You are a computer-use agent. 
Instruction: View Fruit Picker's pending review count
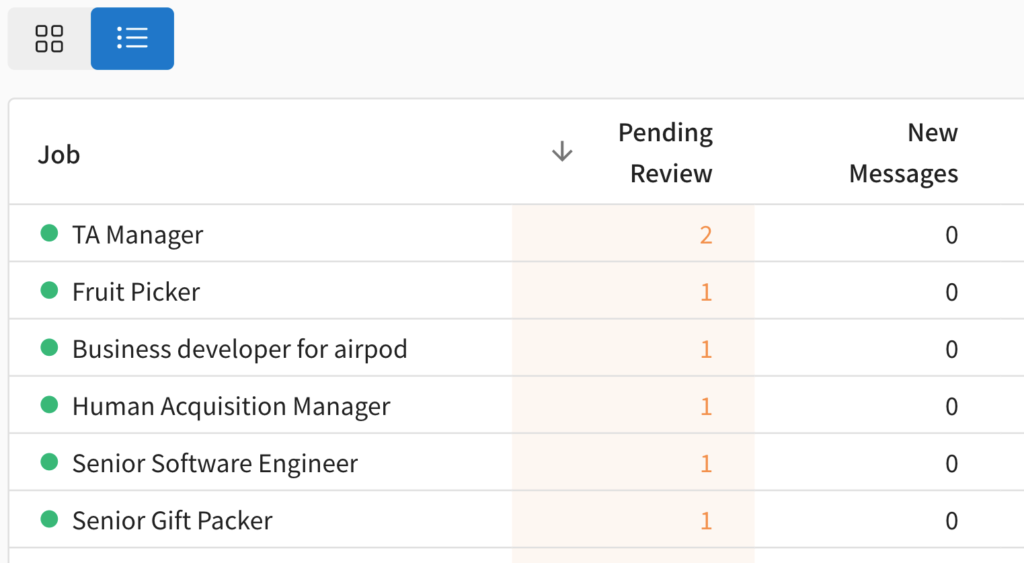706,292
